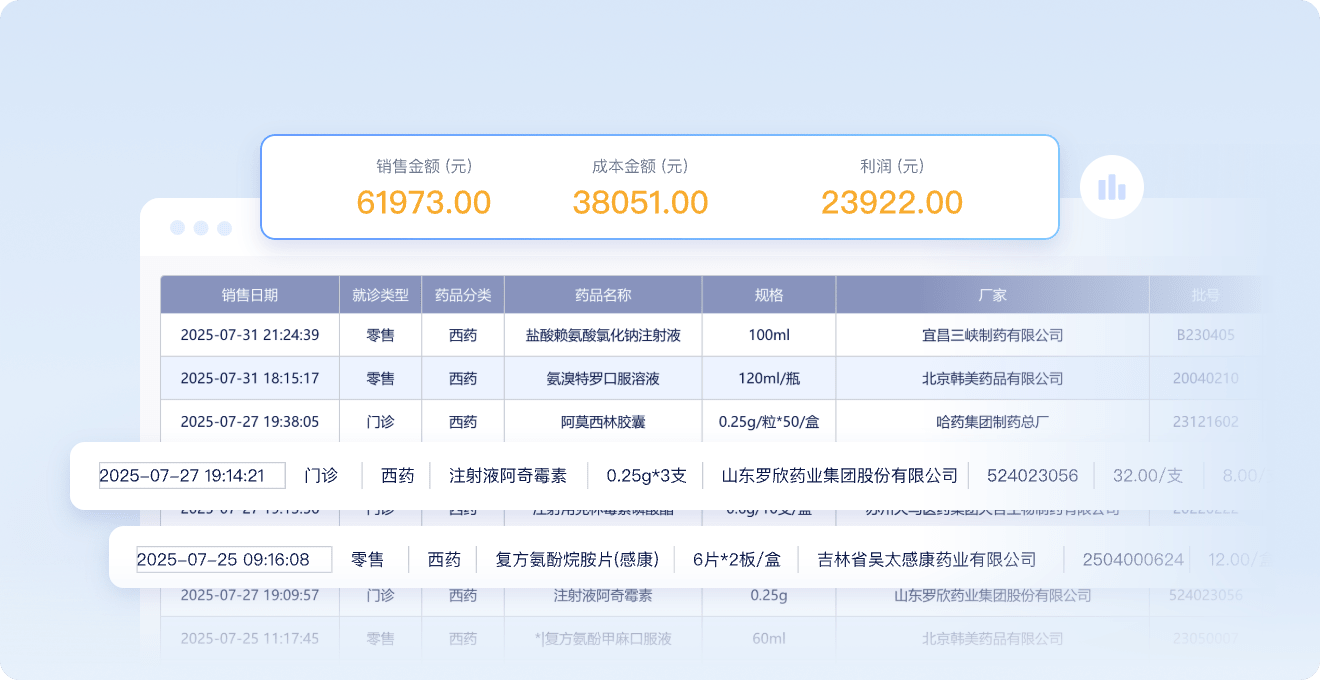Screen dimensions: 1320x680
Task: Click the 就诊类型 column header
Action: click(380, 295)
